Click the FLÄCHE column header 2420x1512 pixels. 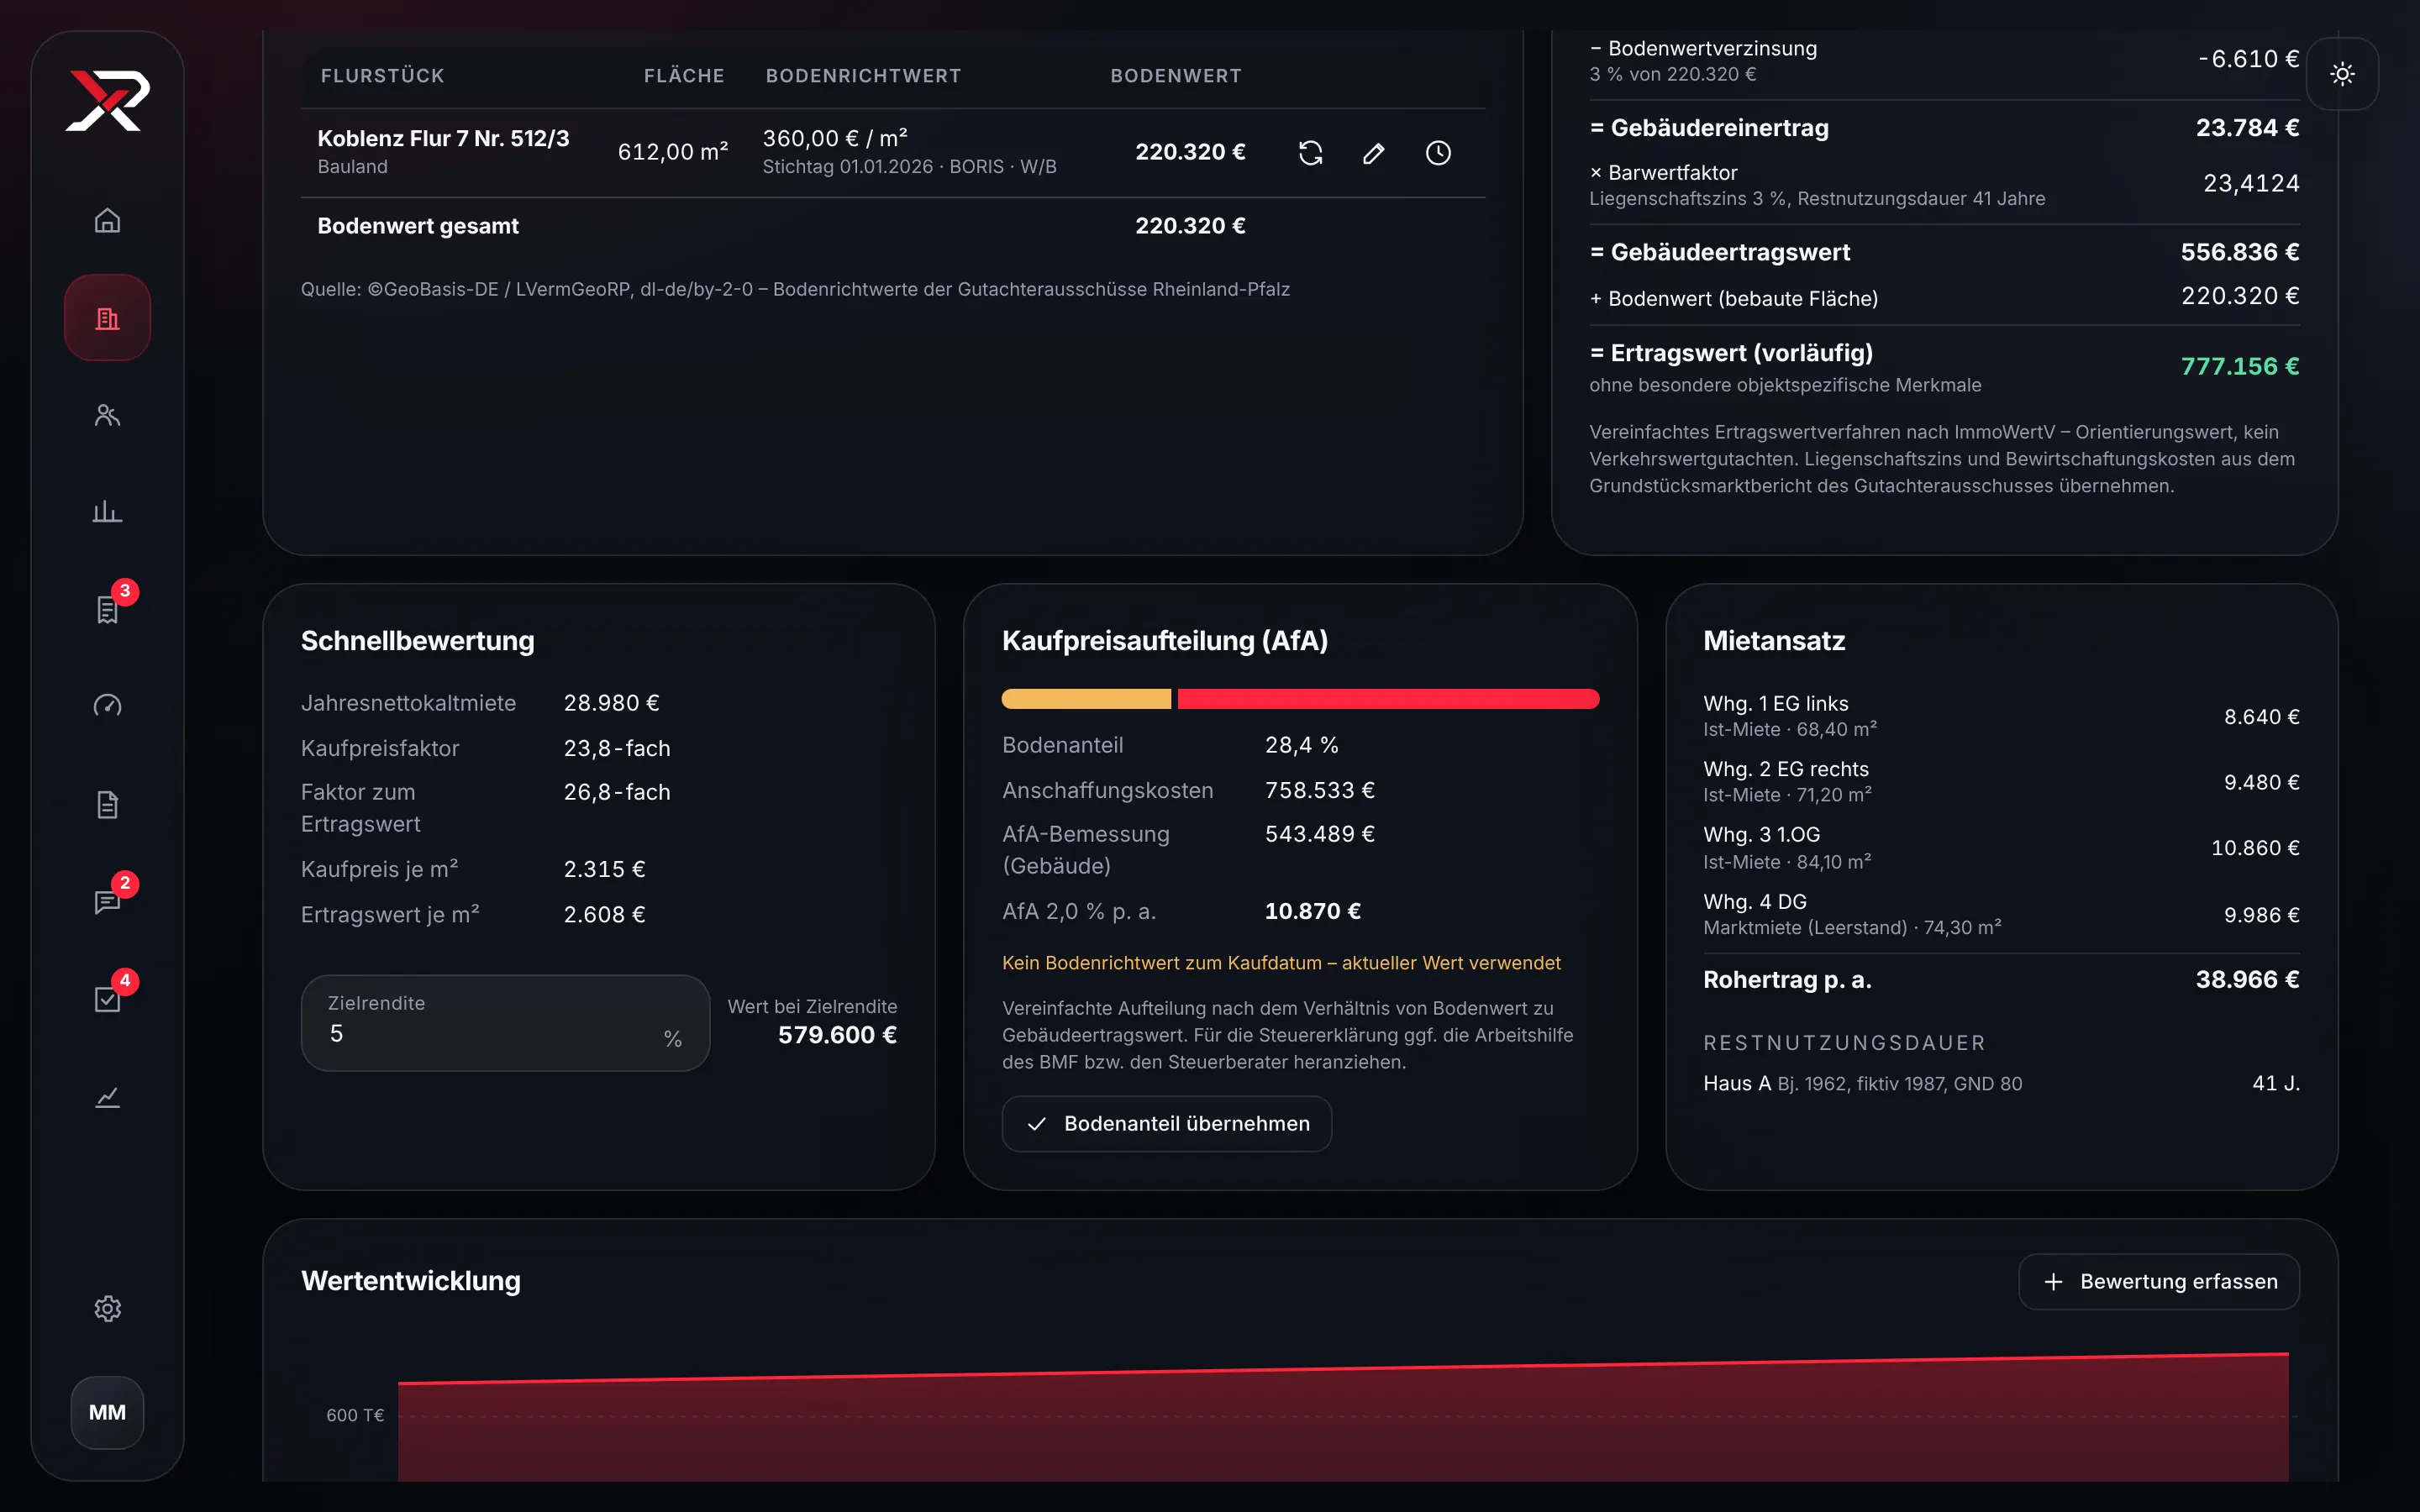tap(684, 76)
